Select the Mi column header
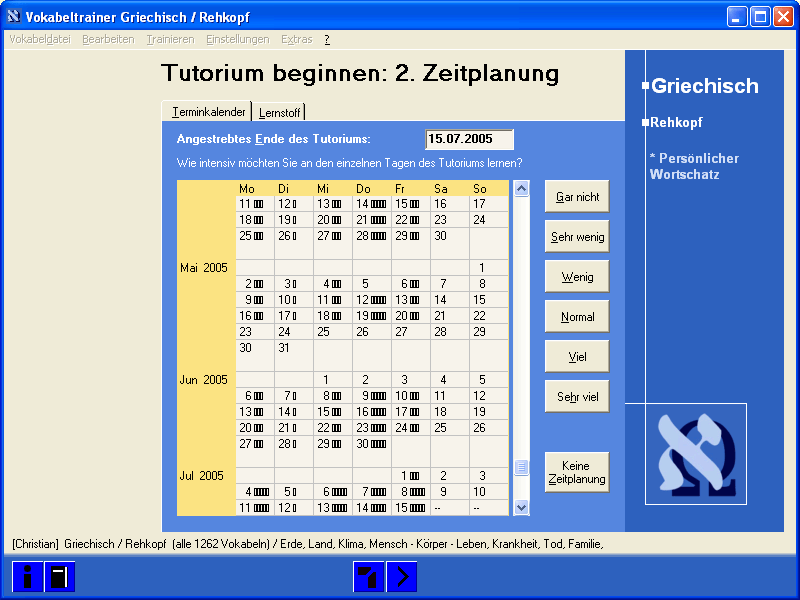This screenshot has width=800, height=600. pos(323,189)
